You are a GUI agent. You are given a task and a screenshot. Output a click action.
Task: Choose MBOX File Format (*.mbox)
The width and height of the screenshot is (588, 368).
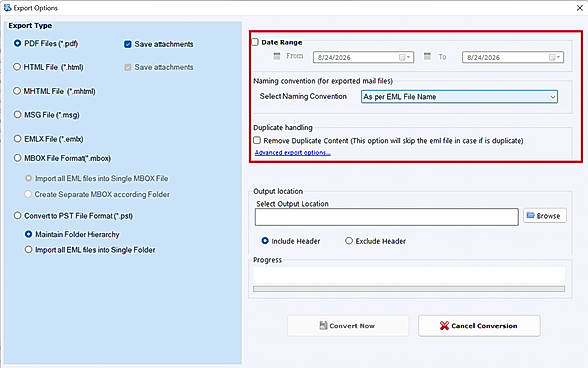(17, 158)
